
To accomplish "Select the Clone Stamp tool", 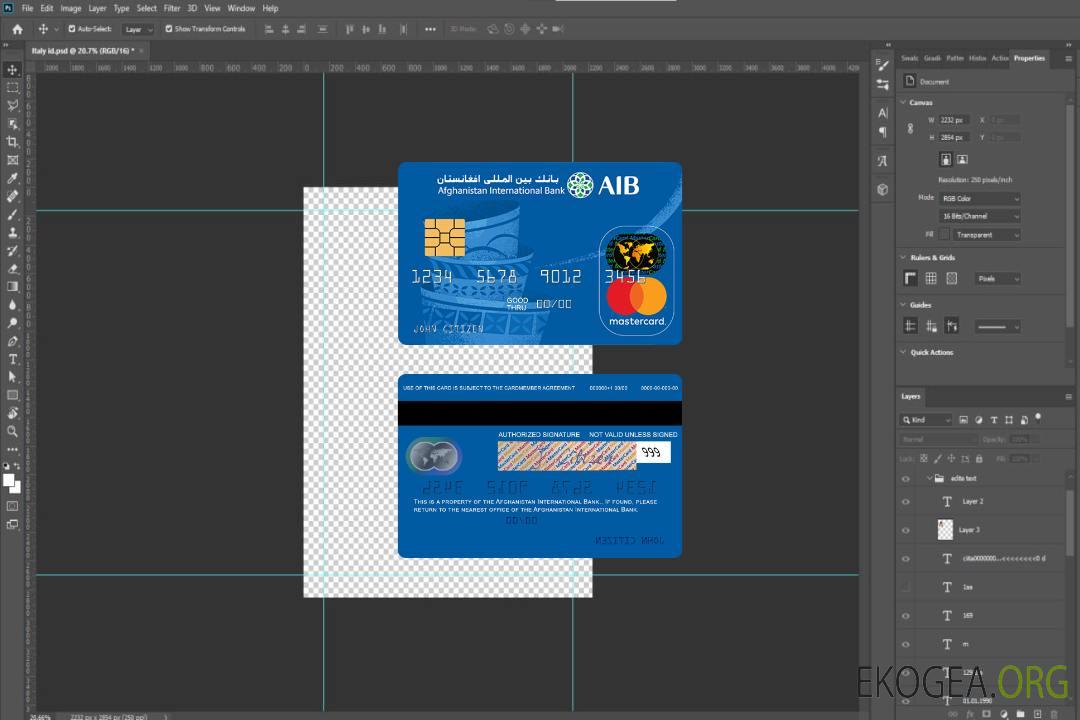I will [12, 233].
